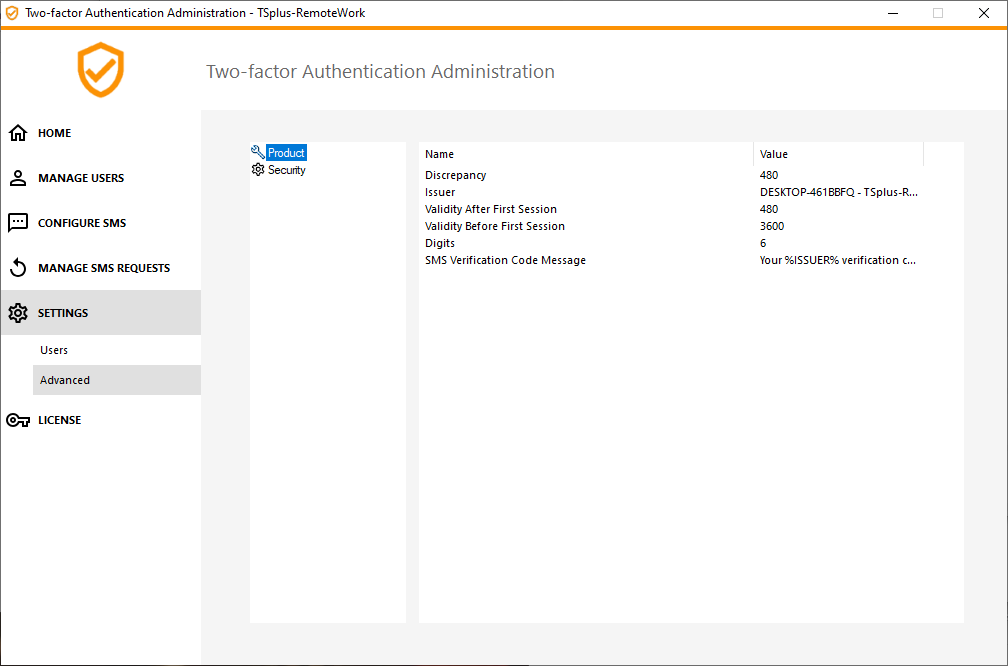
Task: Click the orange TSplus shield logo
Action: point(100,71)
